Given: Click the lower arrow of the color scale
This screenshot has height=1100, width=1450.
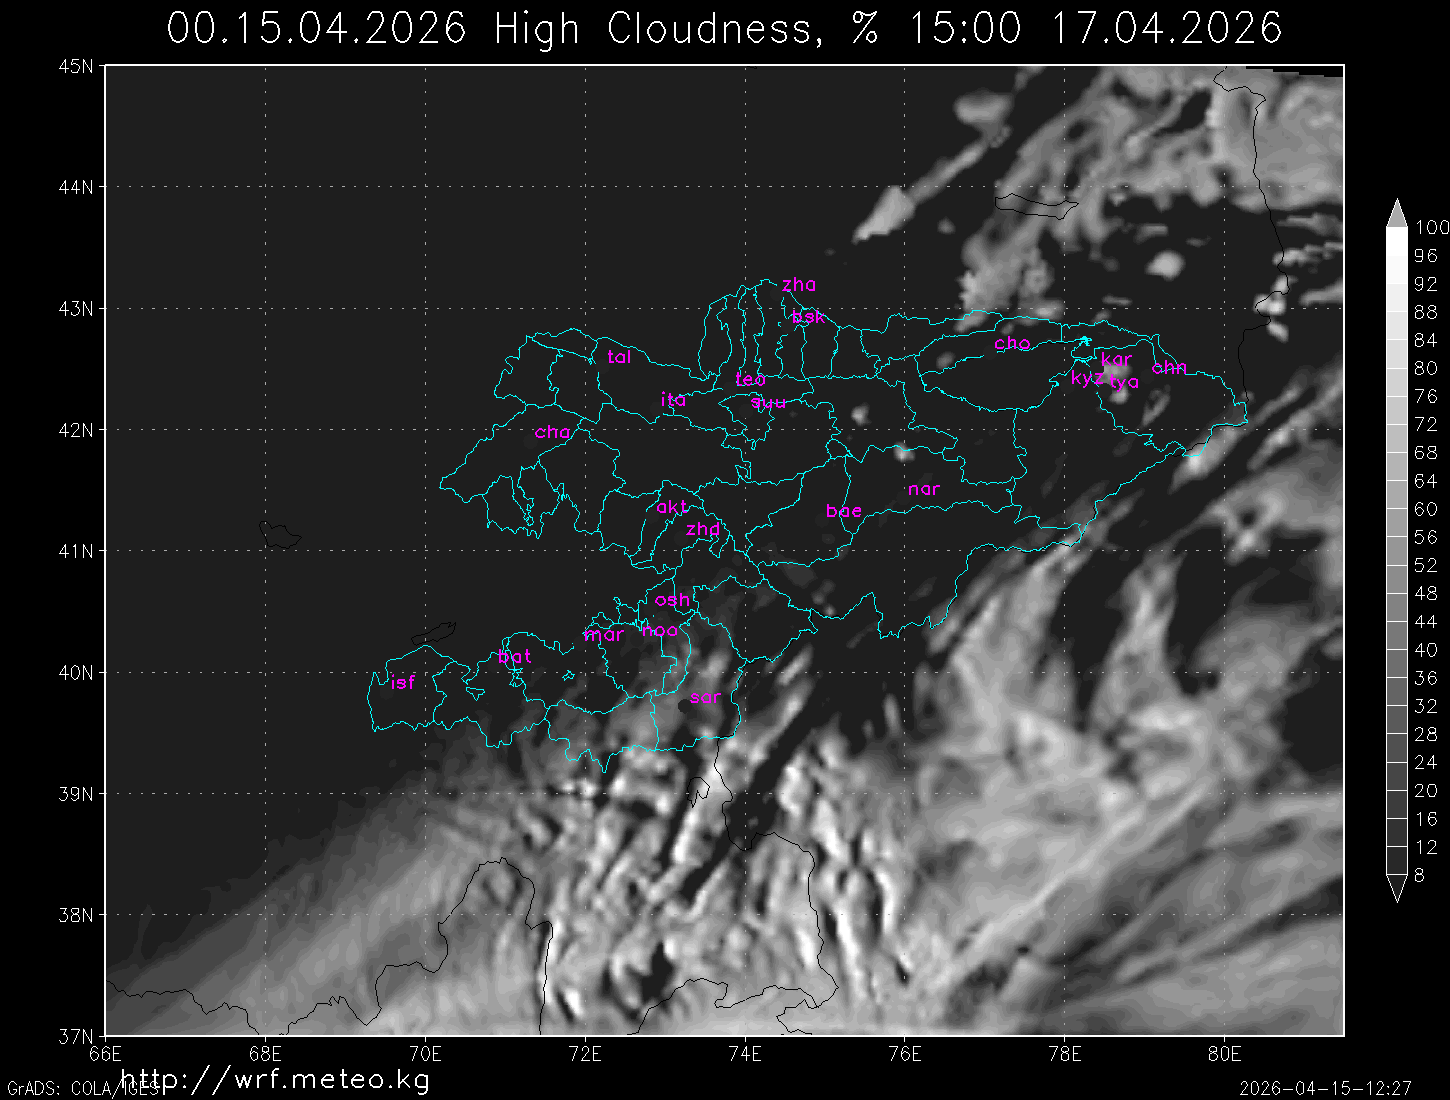Looking at the screenshot, I should pyautogui.click(x=1396, y=888).
